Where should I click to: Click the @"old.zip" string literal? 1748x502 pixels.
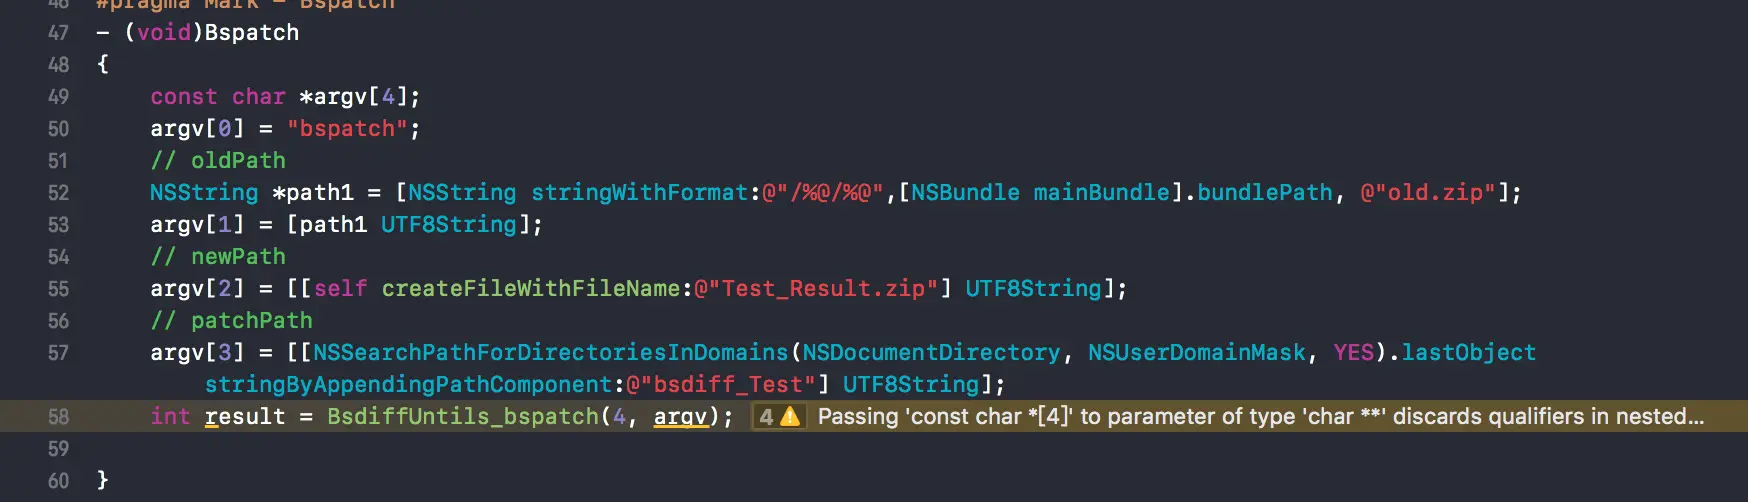coord(1428,192)
